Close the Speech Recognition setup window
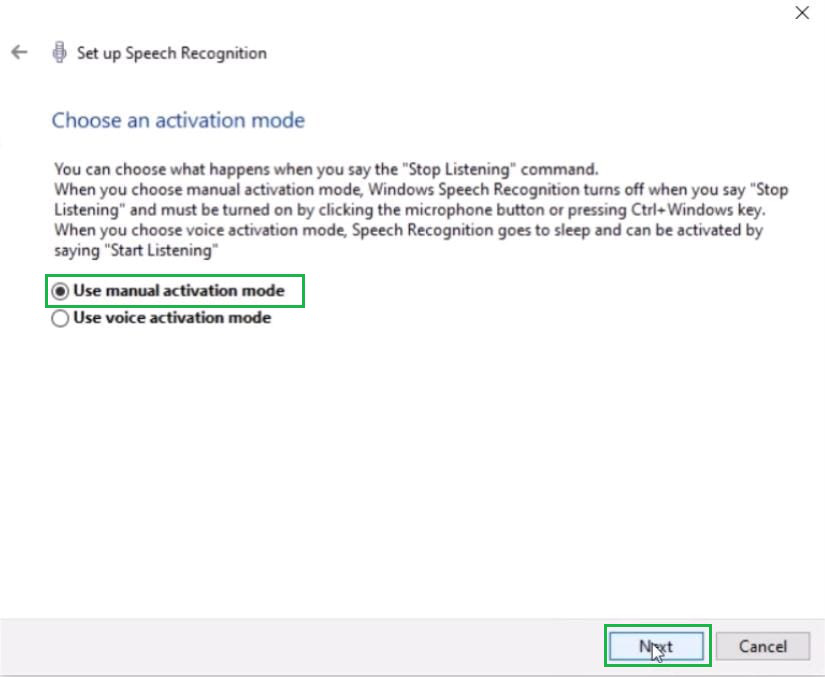 coord(802,13)
